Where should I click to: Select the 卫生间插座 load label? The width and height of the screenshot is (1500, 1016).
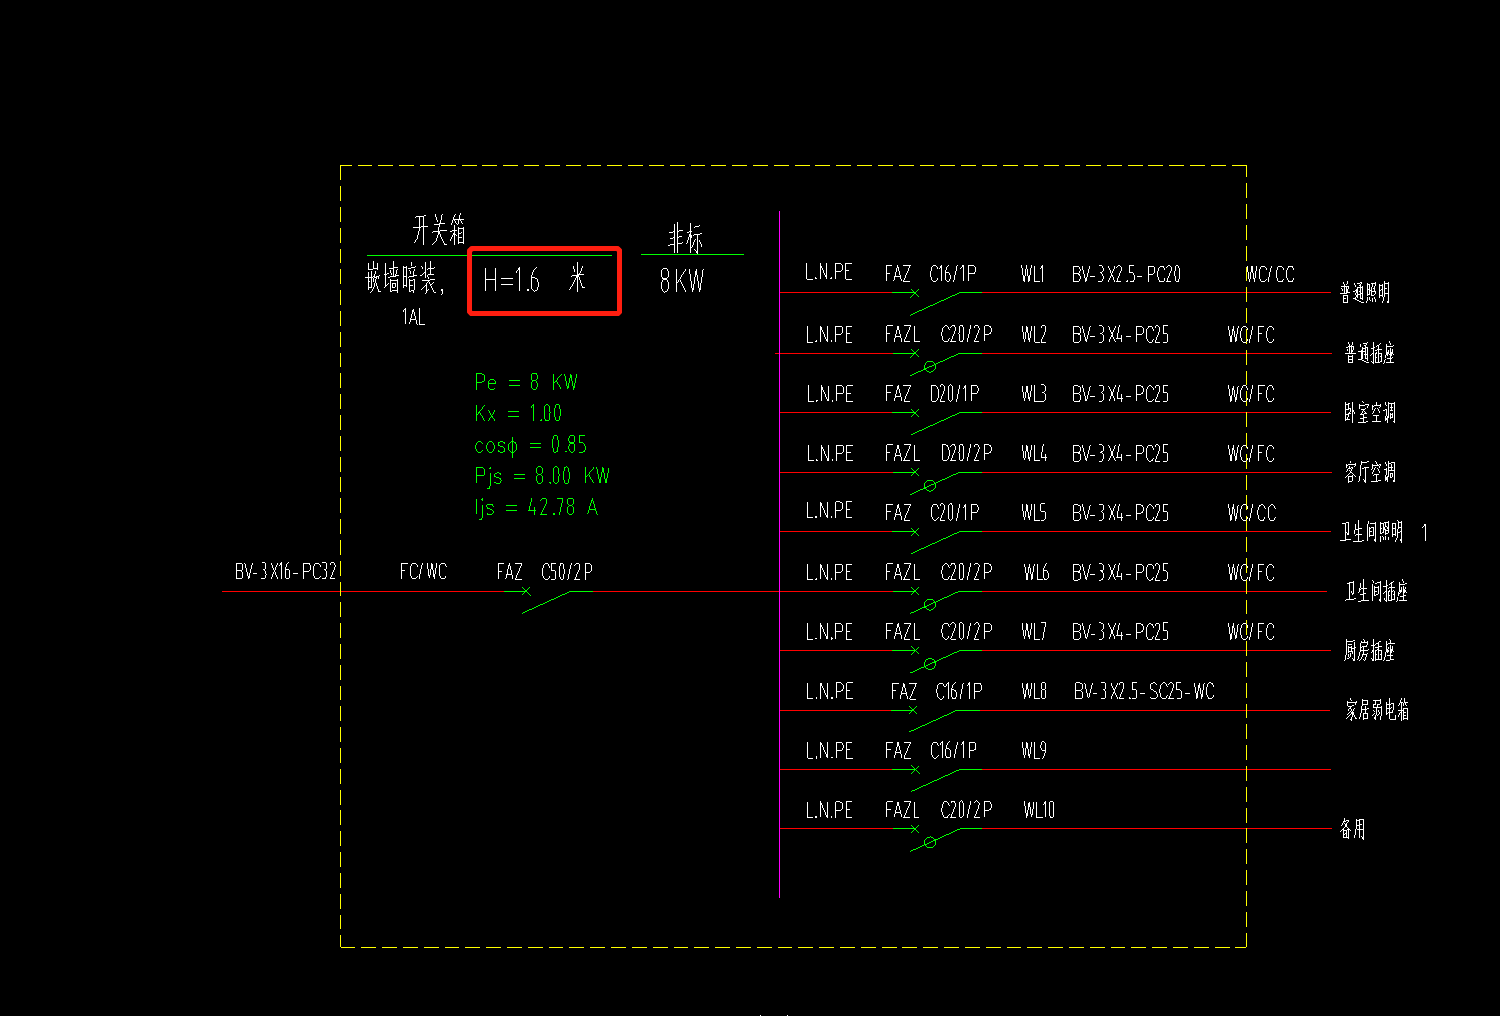[1376, 591]
